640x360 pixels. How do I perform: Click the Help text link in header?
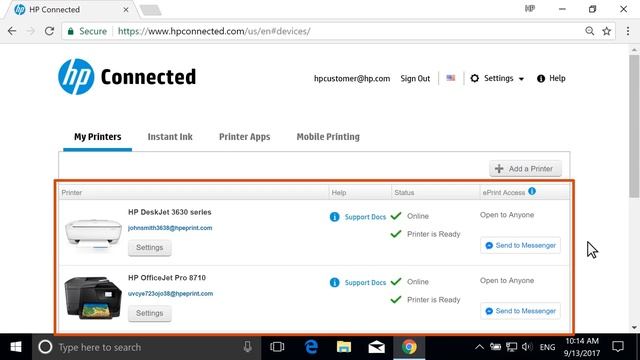[x=557, y=78]
